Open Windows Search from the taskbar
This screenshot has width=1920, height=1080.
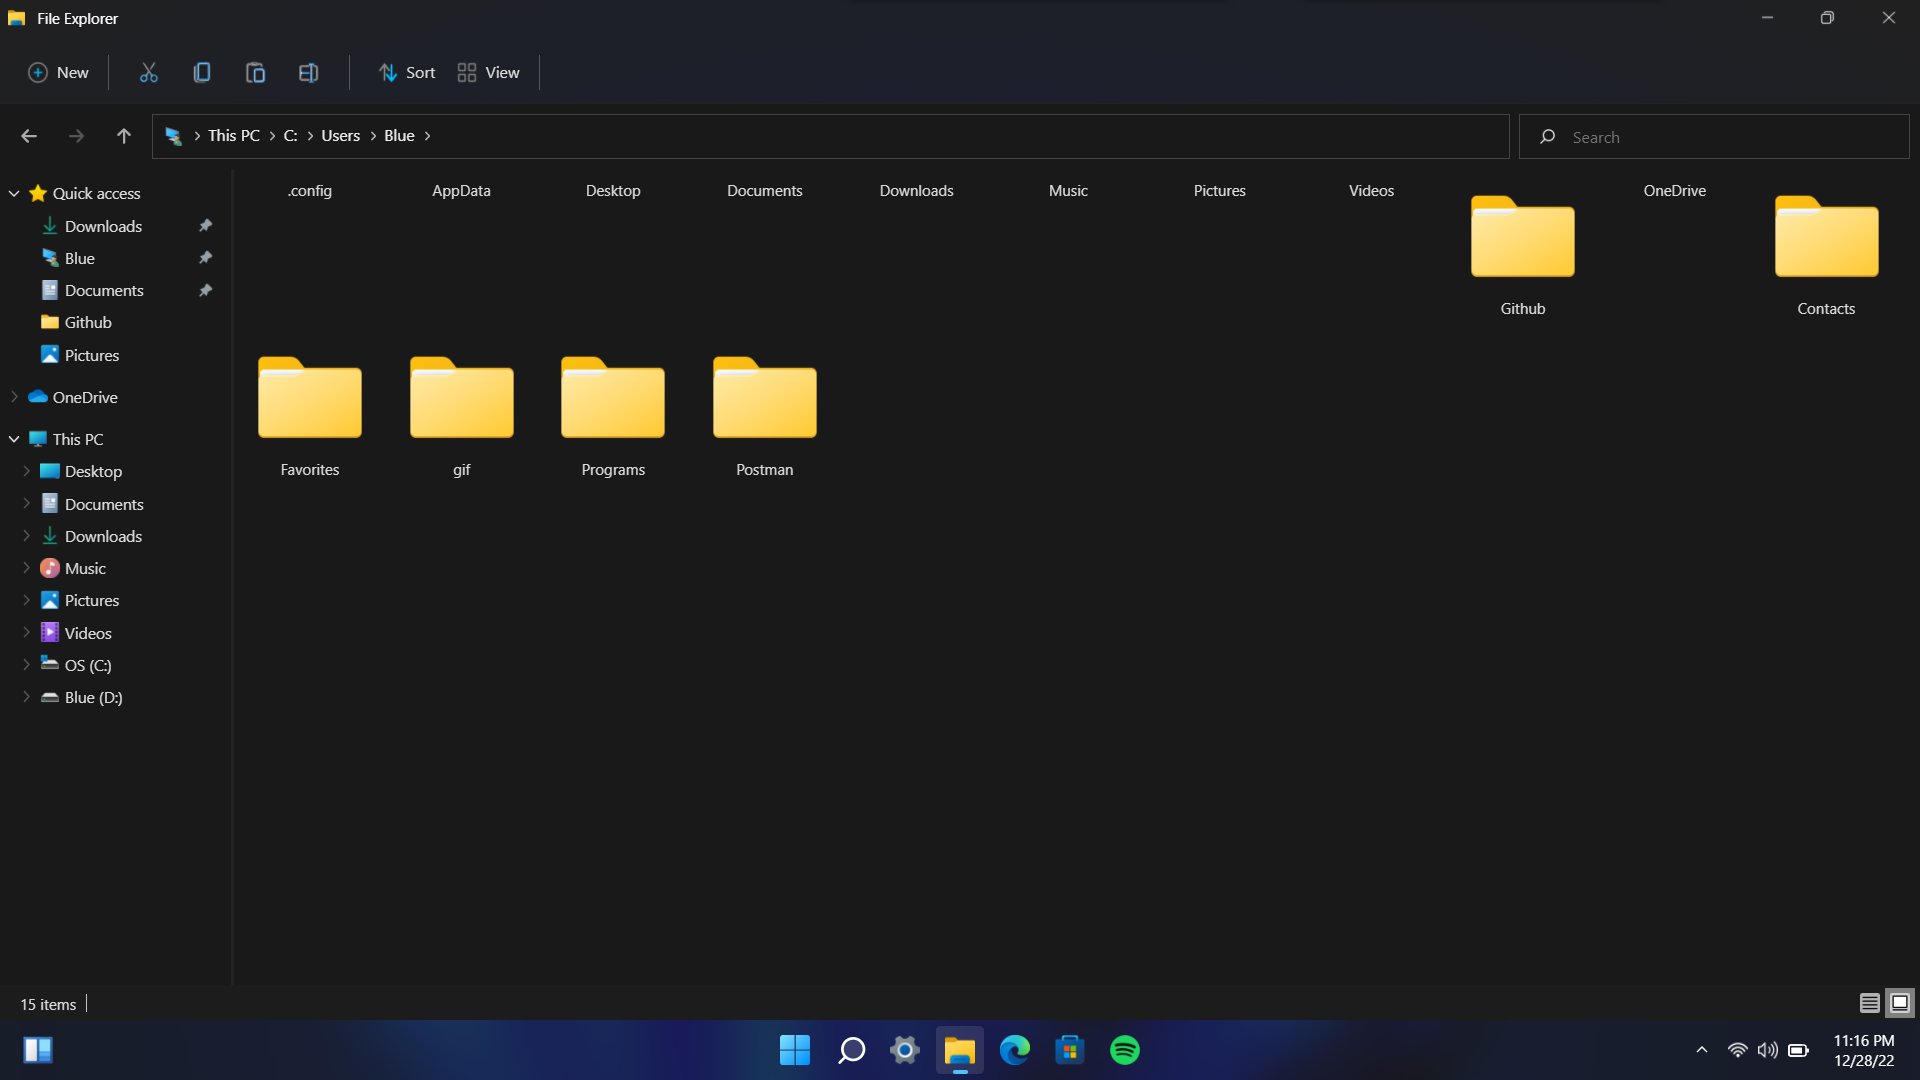(x=851, y=1050)
